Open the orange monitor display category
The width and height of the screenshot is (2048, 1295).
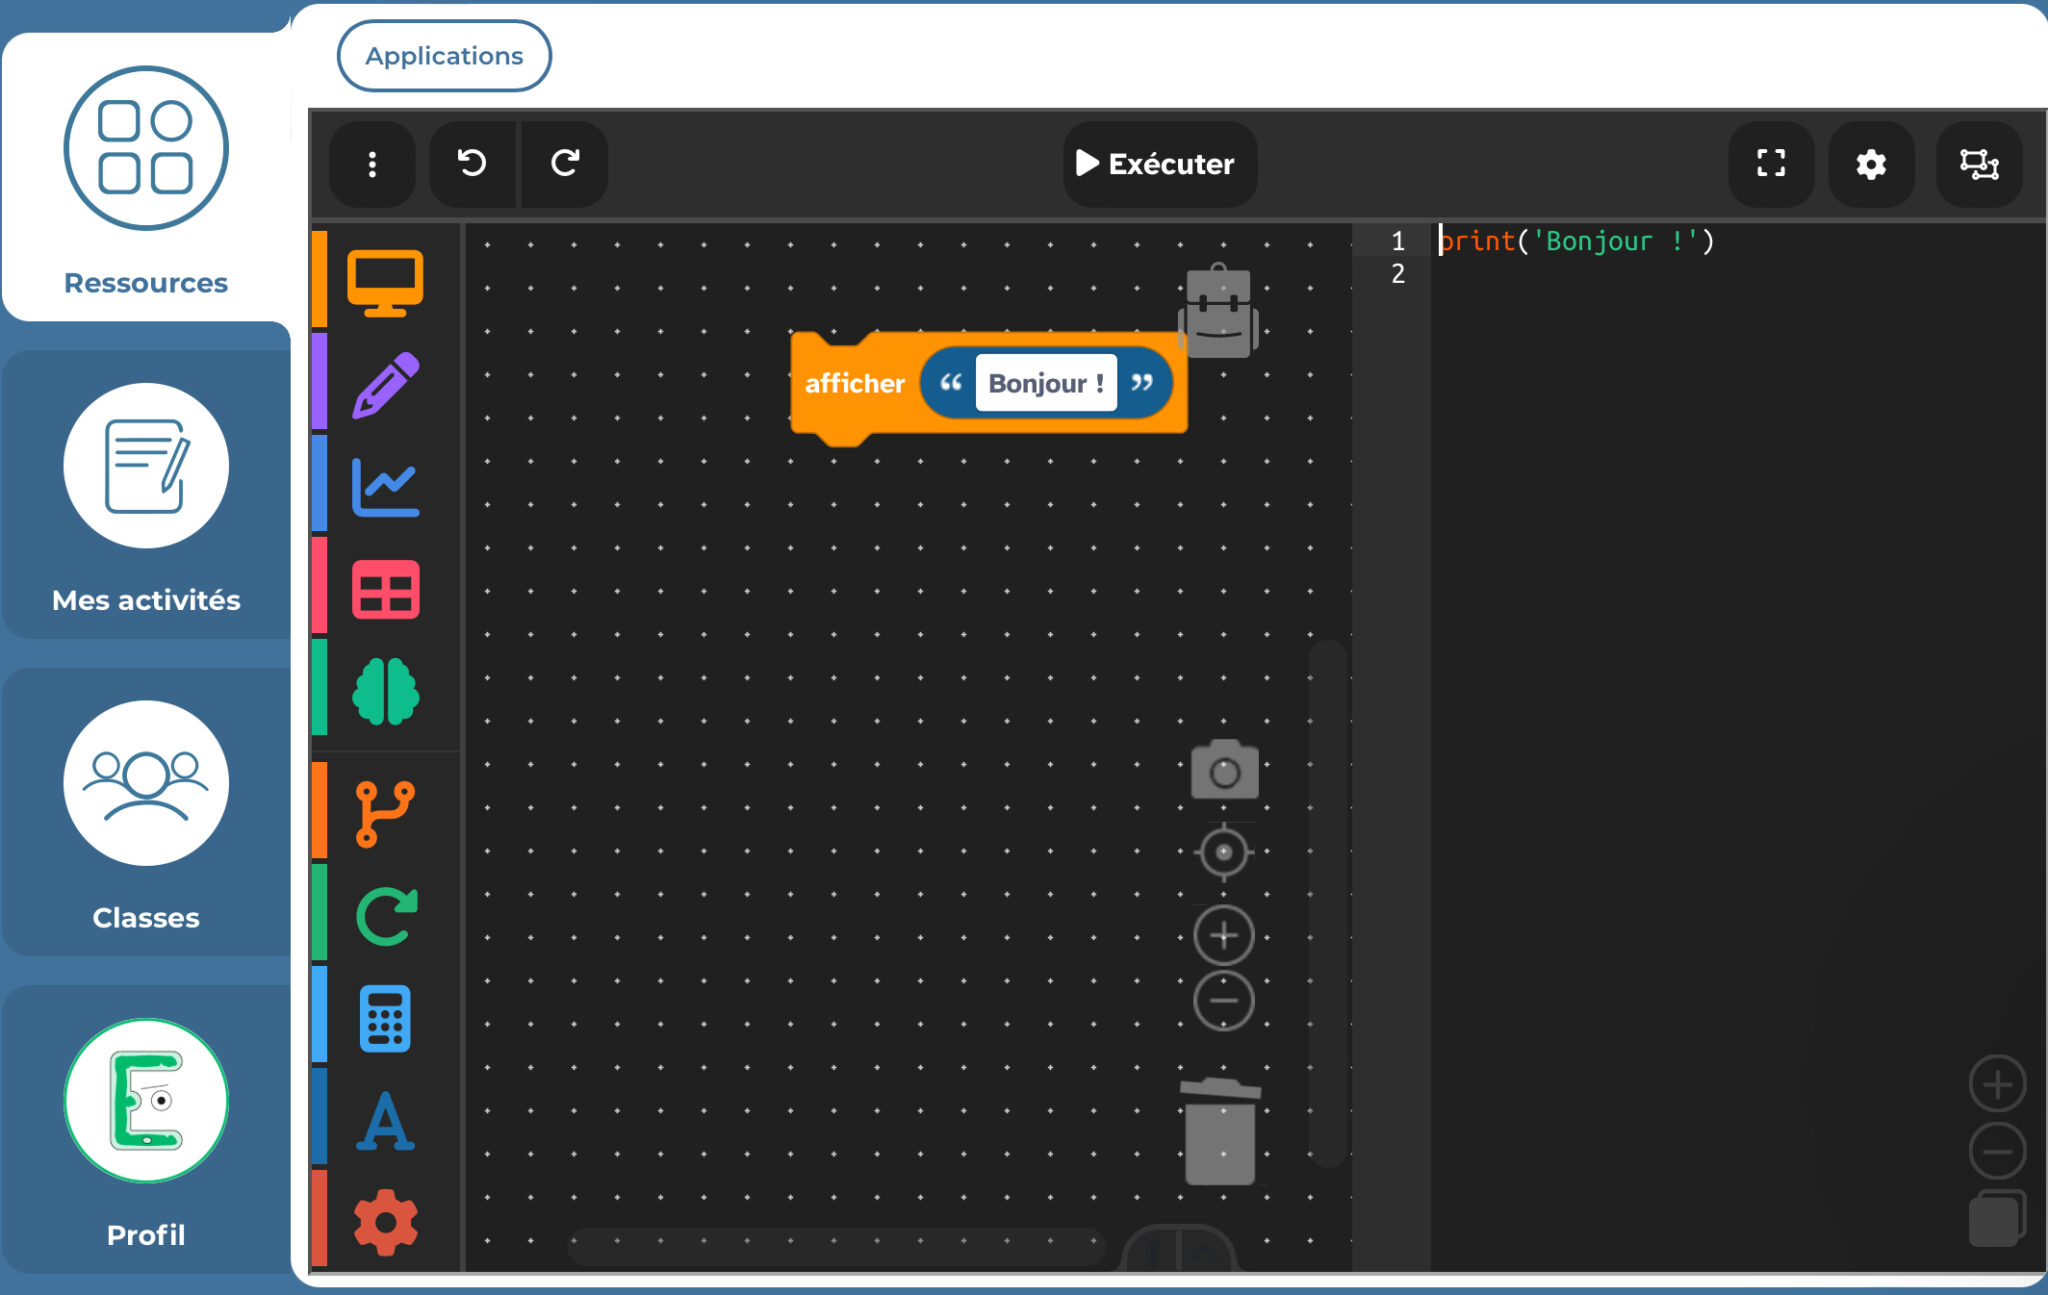(385, 282)
